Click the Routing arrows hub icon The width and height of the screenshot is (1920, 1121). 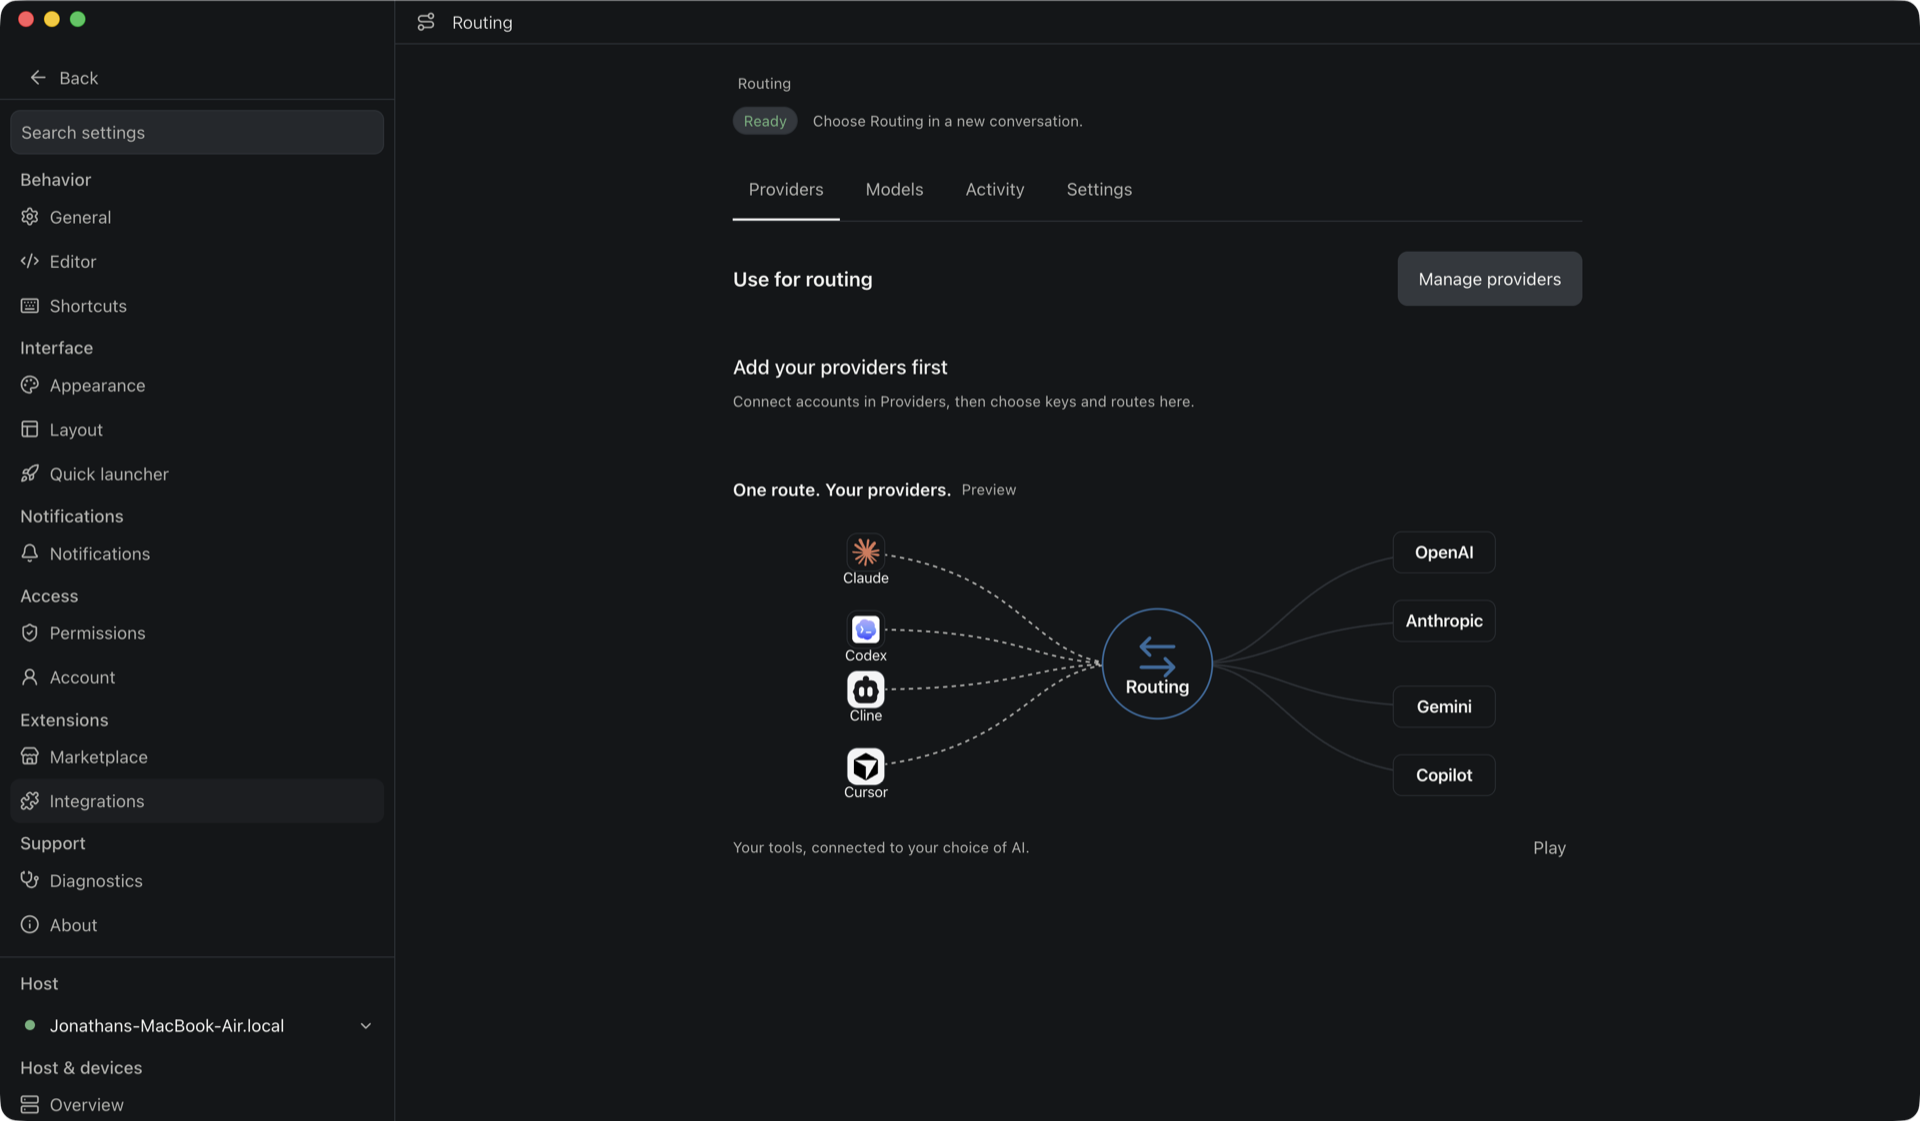[x=1157, y=656]
